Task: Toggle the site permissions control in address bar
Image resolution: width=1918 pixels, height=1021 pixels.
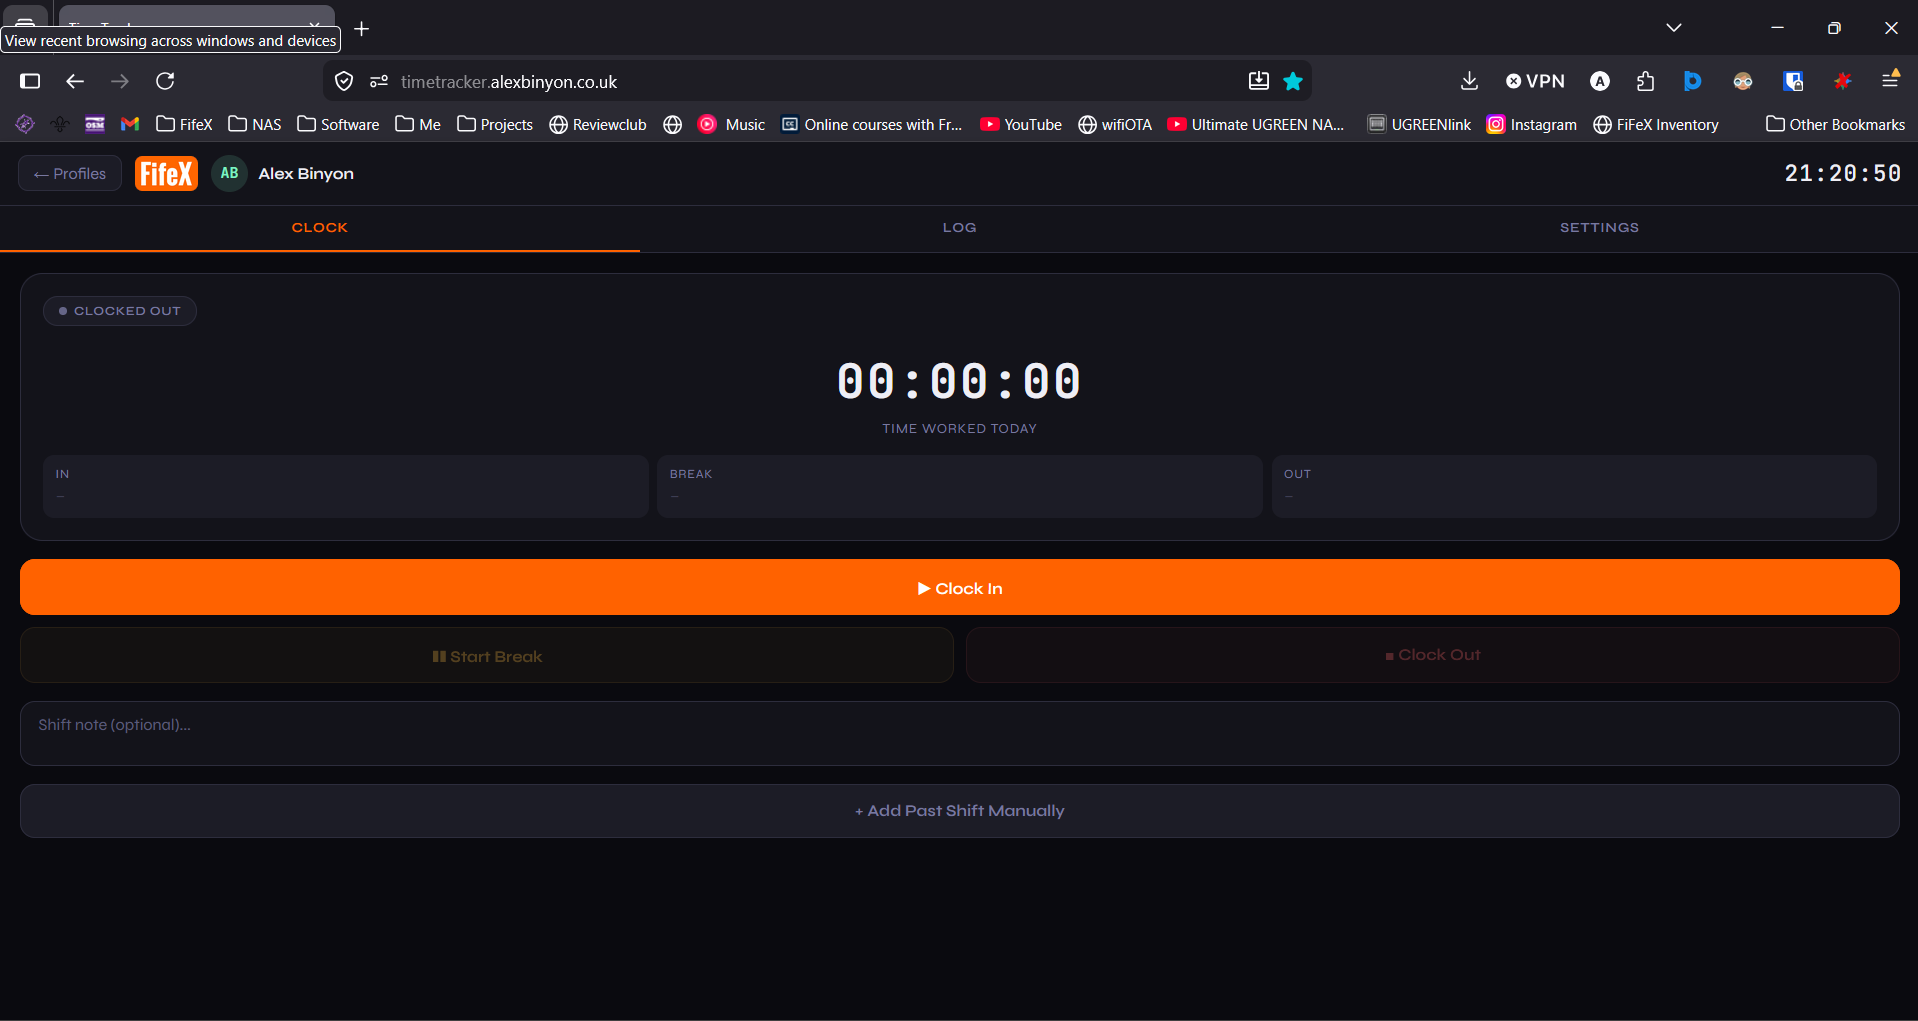Action: pyautogui.click(x=378, y=81)
